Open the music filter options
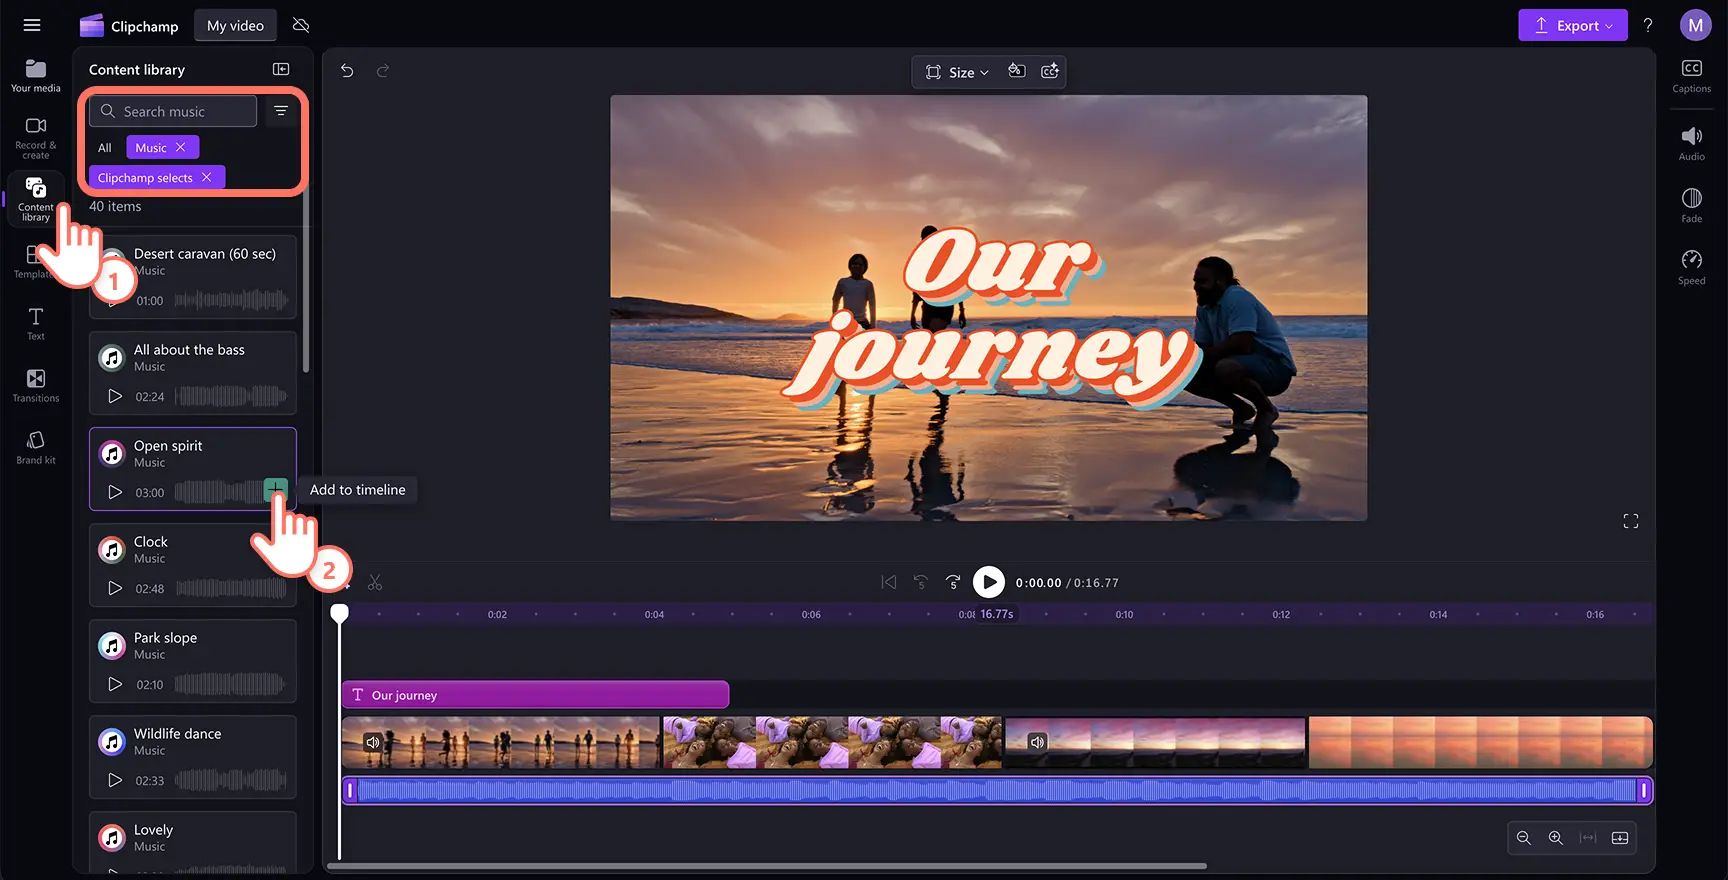 click(x=281, y=111)
